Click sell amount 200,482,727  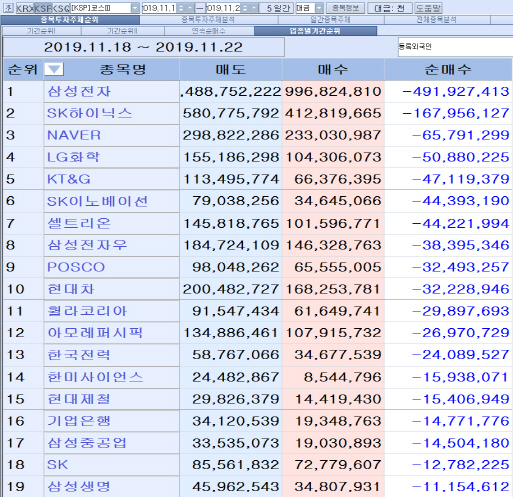click(x=231, y=289)
